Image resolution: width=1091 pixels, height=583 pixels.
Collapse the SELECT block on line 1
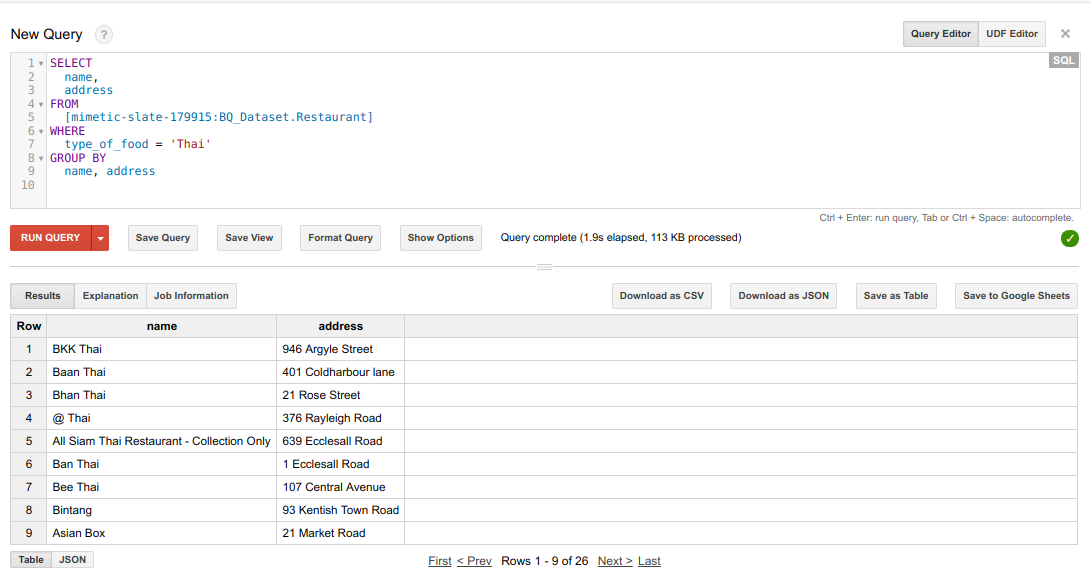tap(39, 62)
